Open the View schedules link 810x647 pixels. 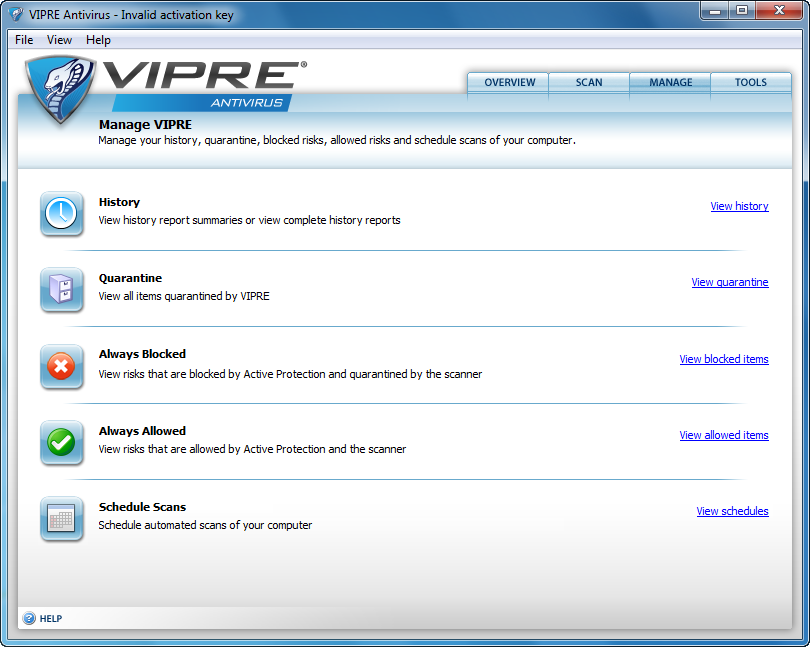coord(733,511)
